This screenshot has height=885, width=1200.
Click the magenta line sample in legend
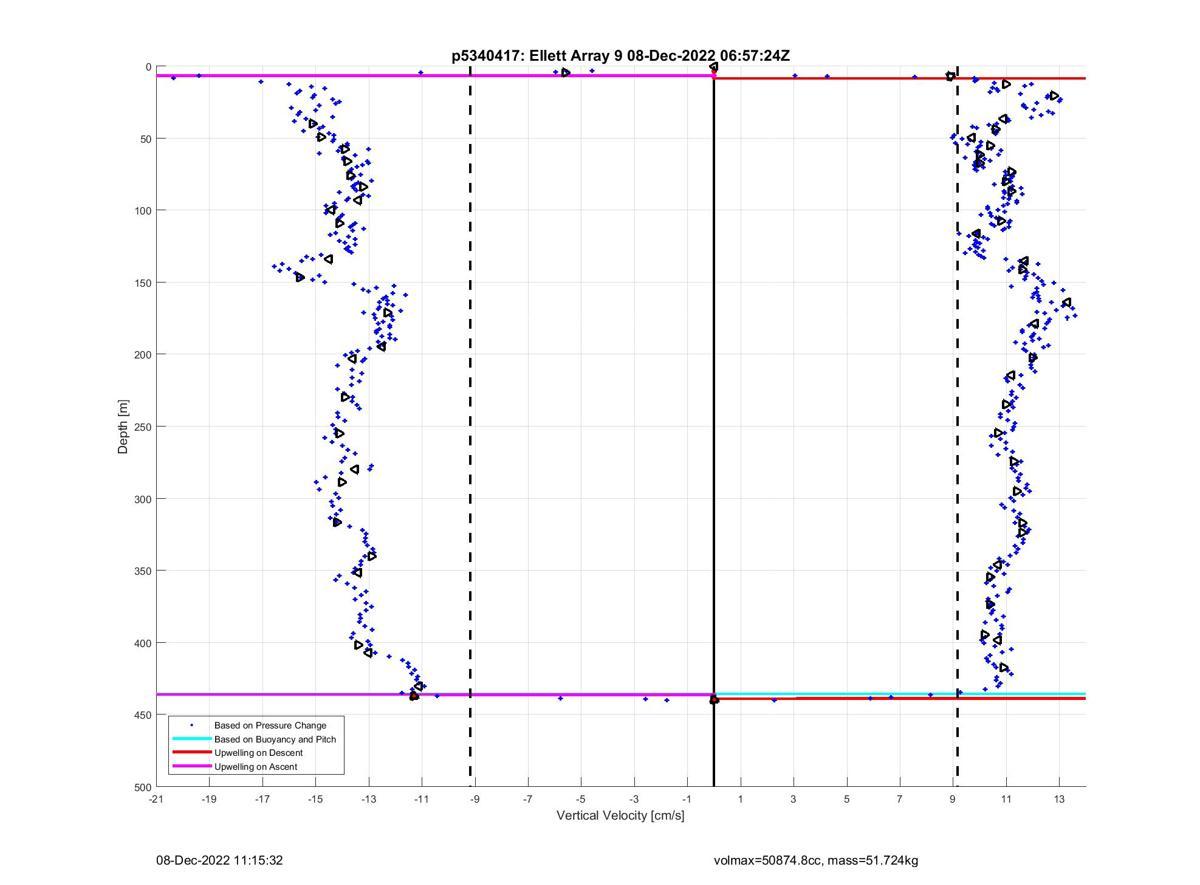(192, 767)
